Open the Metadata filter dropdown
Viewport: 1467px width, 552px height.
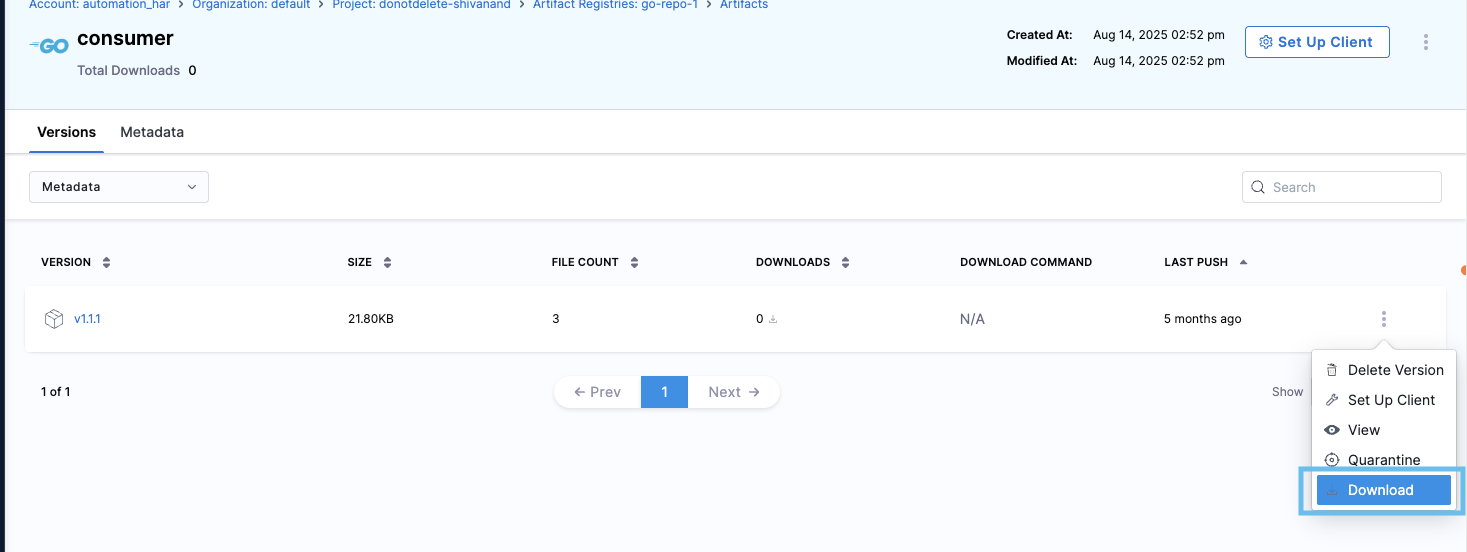coord(119,187)
